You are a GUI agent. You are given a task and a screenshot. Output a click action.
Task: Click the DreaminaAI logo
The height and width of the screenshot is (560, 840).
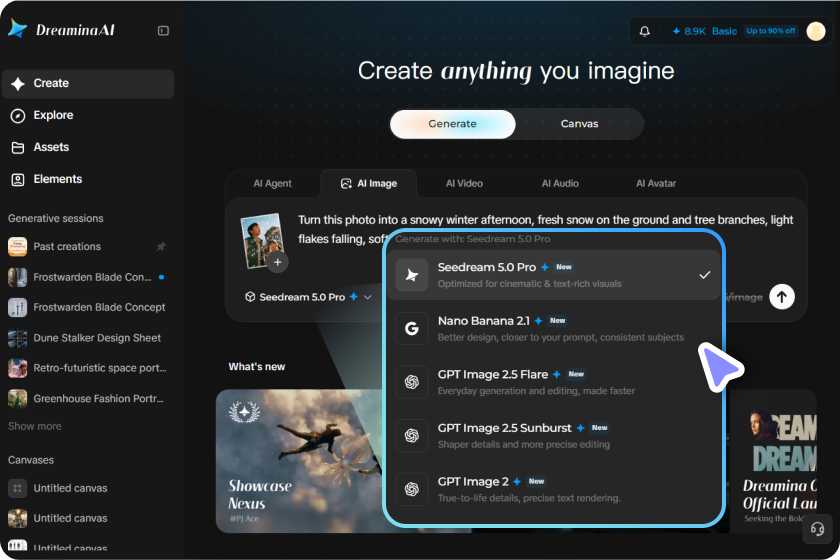coord(62,29)
